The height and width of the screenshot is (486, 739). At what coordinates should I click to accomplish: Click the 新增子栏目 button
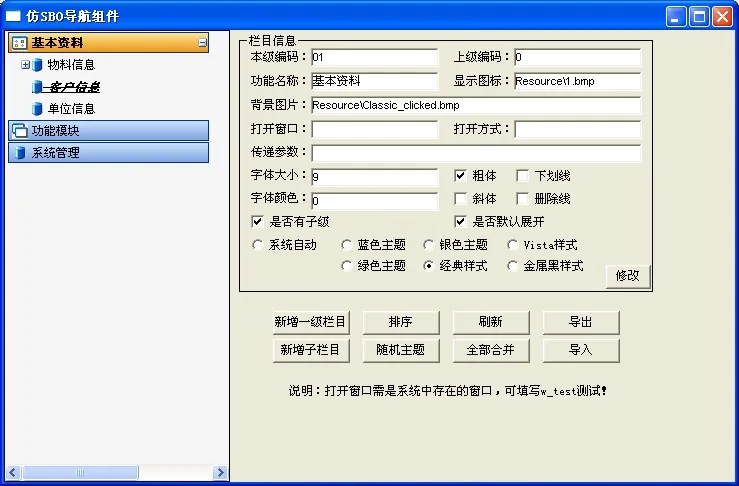pyautogui.click(x=311, y=350)
